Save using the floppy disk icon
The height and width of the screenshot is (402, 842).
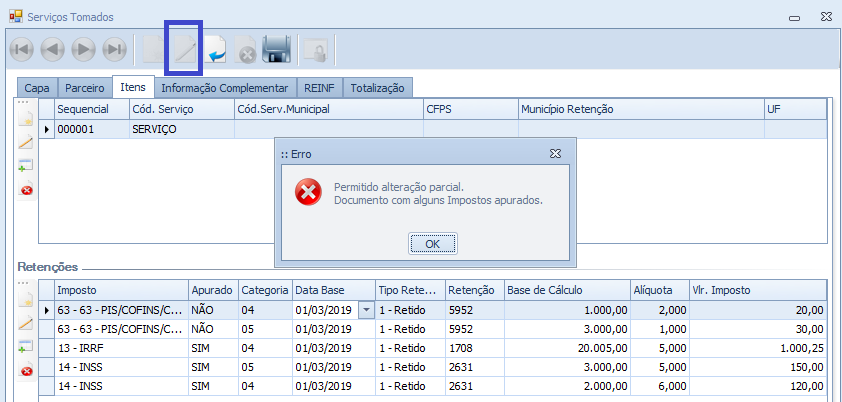tap(276, 49)
